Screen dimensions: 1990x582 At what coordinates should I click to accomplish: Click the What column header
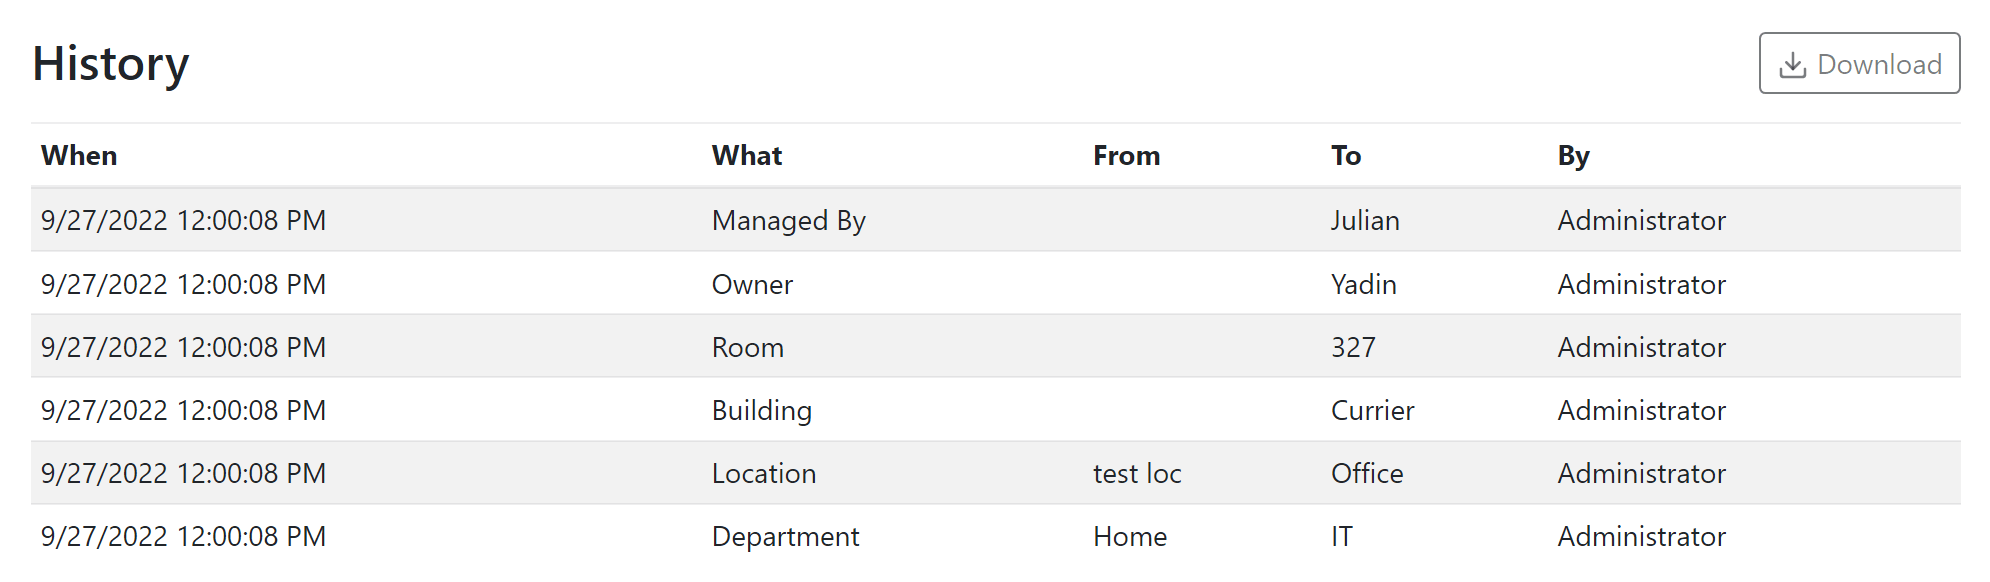(x=746, y=155)
